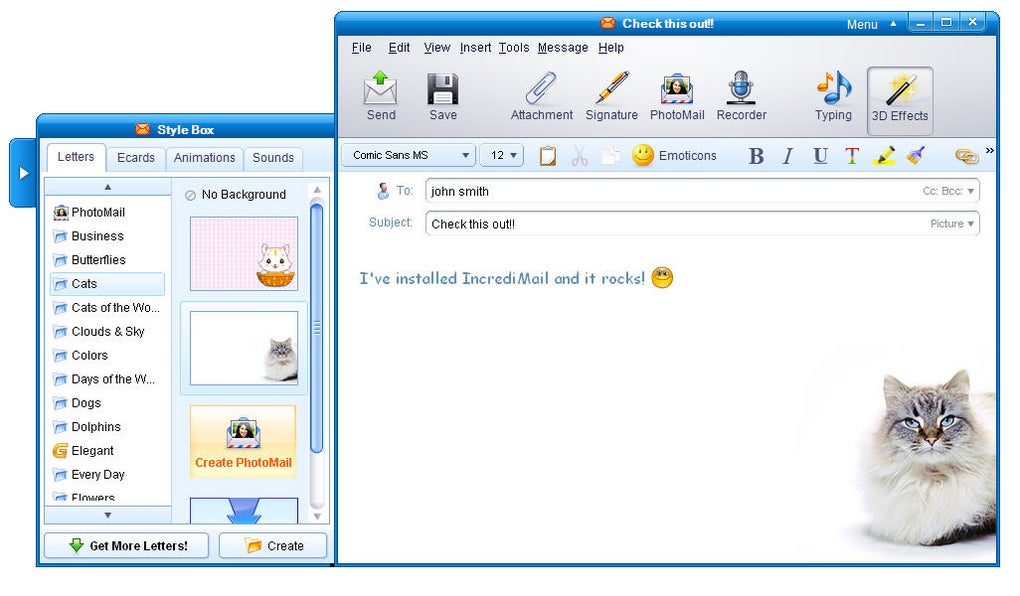Click the cut scissors icon
1020x596 pixels.
point(579,156)
